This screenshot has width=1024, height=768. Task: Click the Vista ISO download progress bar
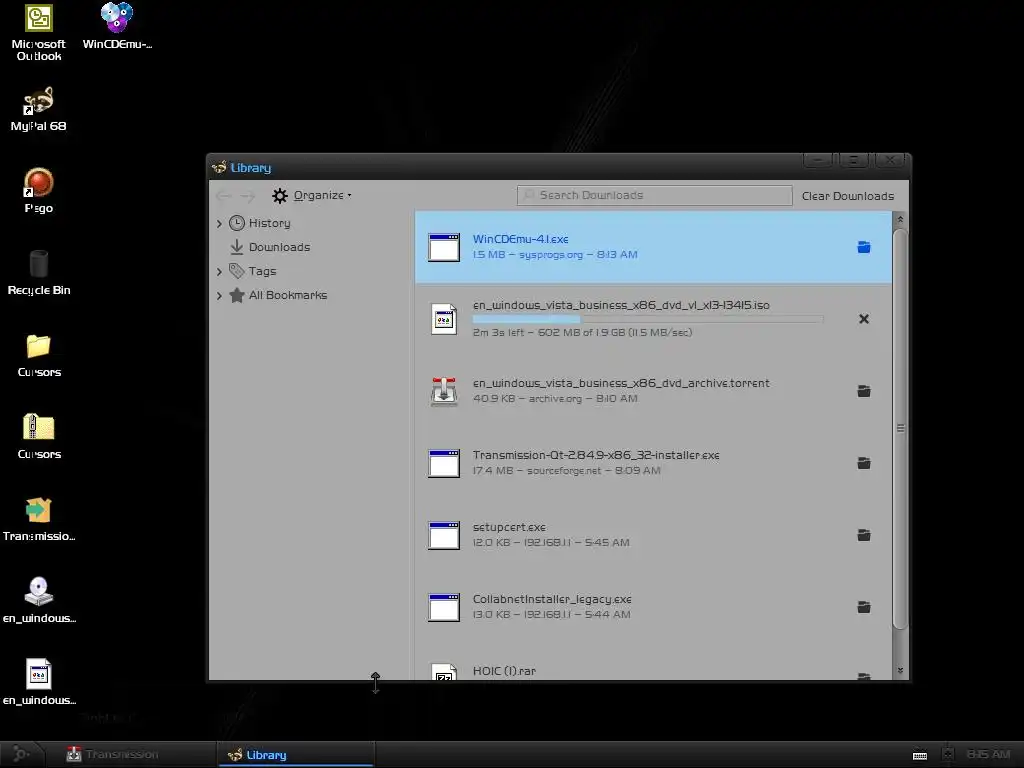pyautogui.click(x=648, y=319)
